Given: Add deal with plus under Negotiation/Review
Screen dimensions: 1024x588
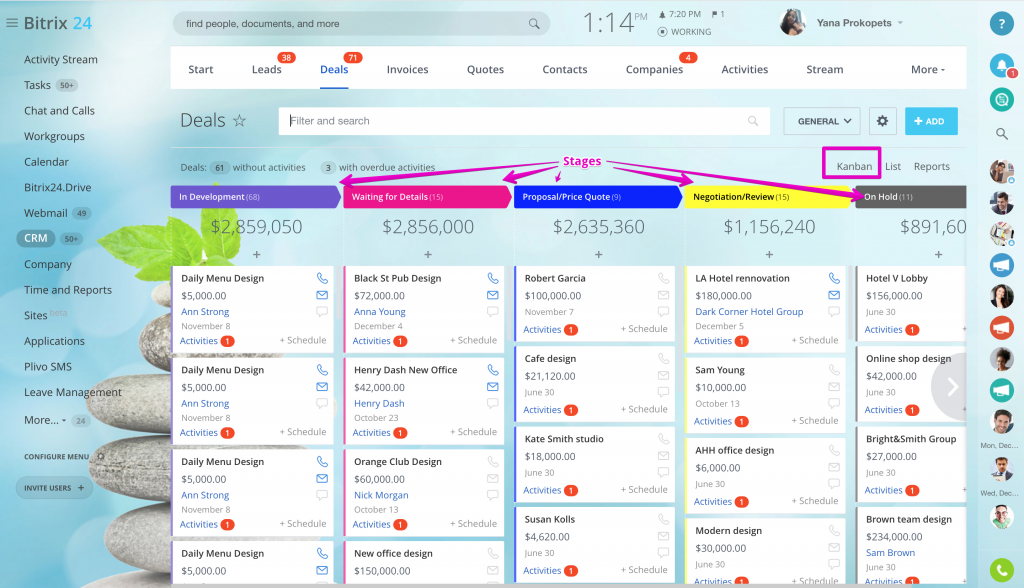Looking at the screenshot, I should click(x=769, y=254).
